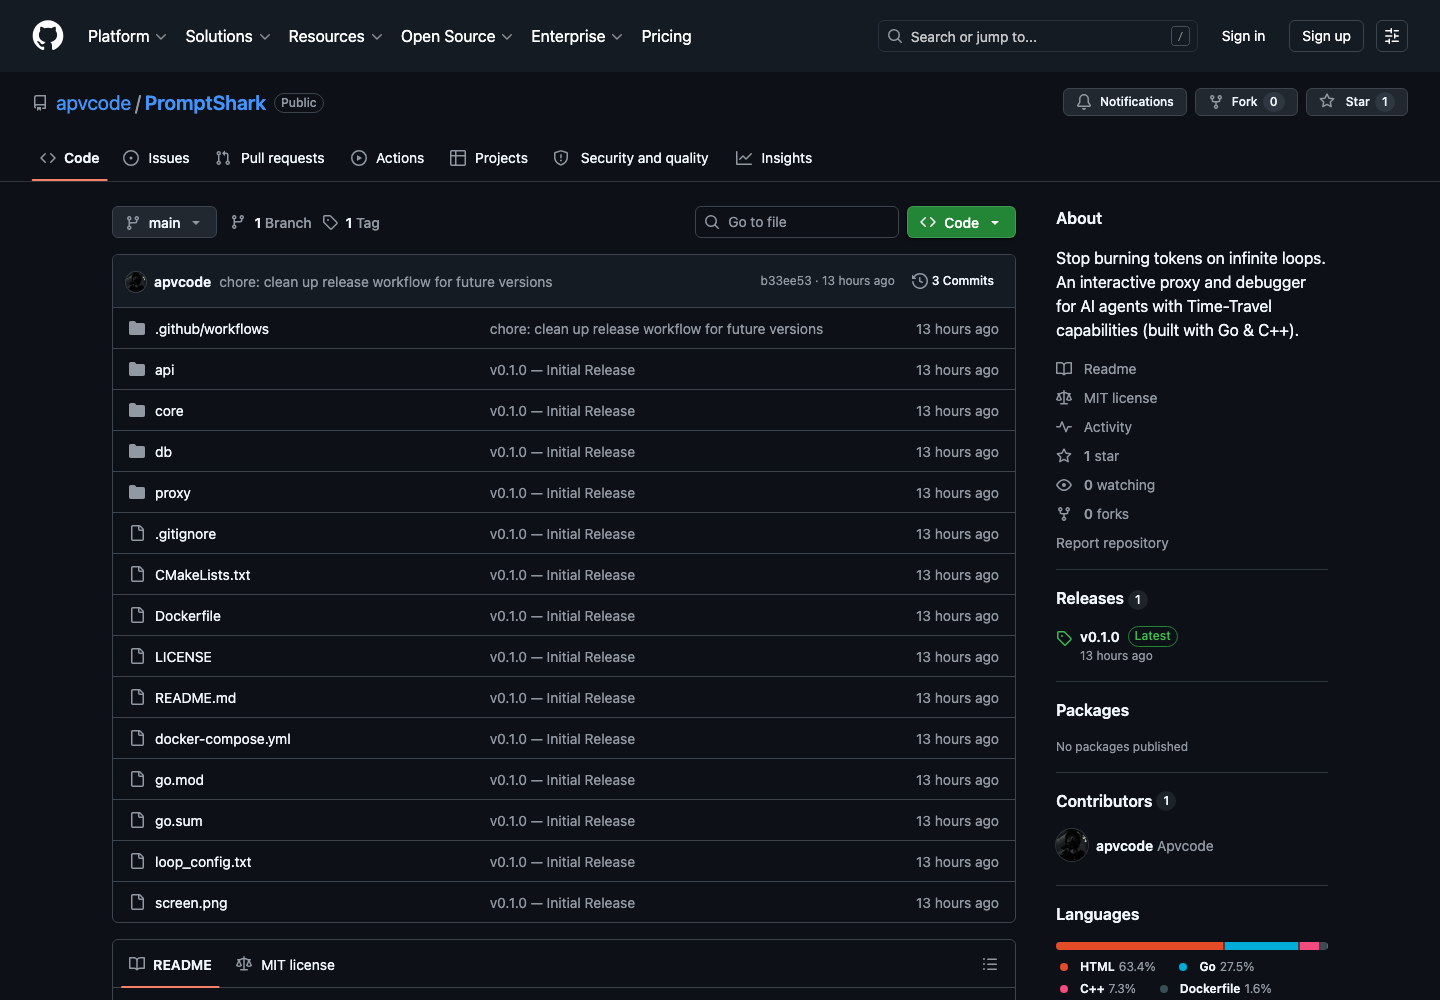Open the Security and quality tab
This screenshot has width=1440, height=1000.
[631, 158]
